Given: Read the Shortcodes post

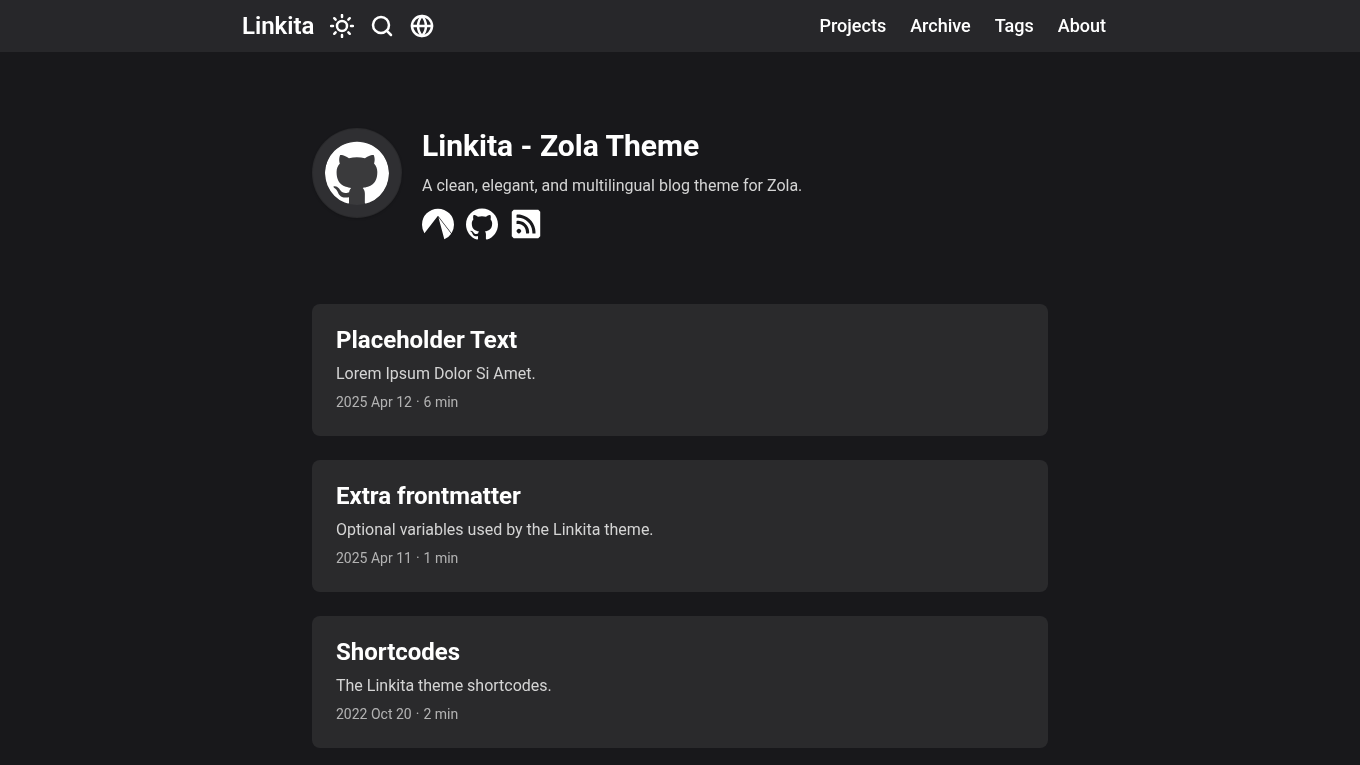Looking at the screenshot, I should [x=398, y=652].
